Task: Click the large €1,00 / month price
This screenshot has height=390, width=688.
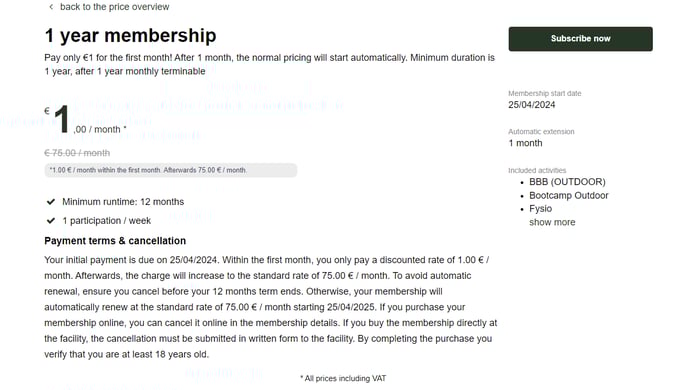Action: [x=86, y=120]
